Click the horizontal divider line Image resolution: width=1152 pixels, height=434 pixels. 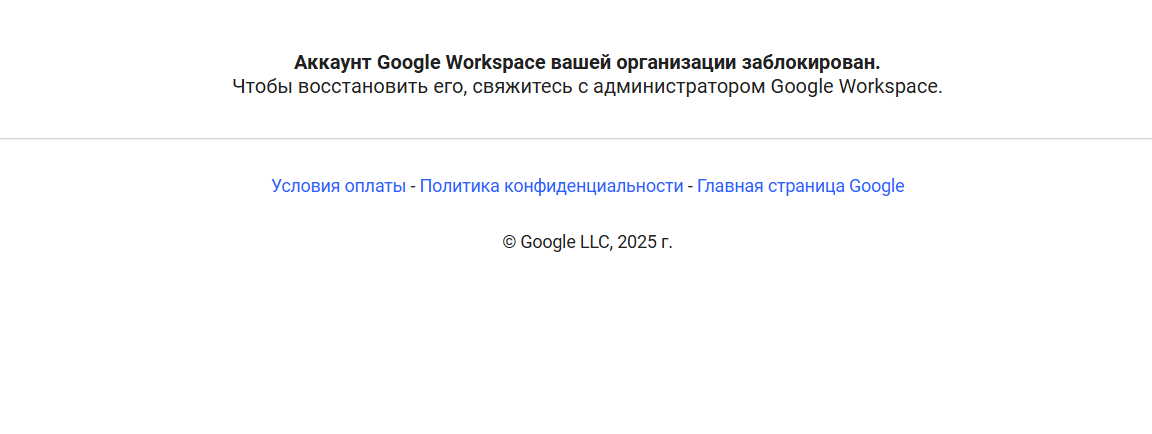point(576,138)
